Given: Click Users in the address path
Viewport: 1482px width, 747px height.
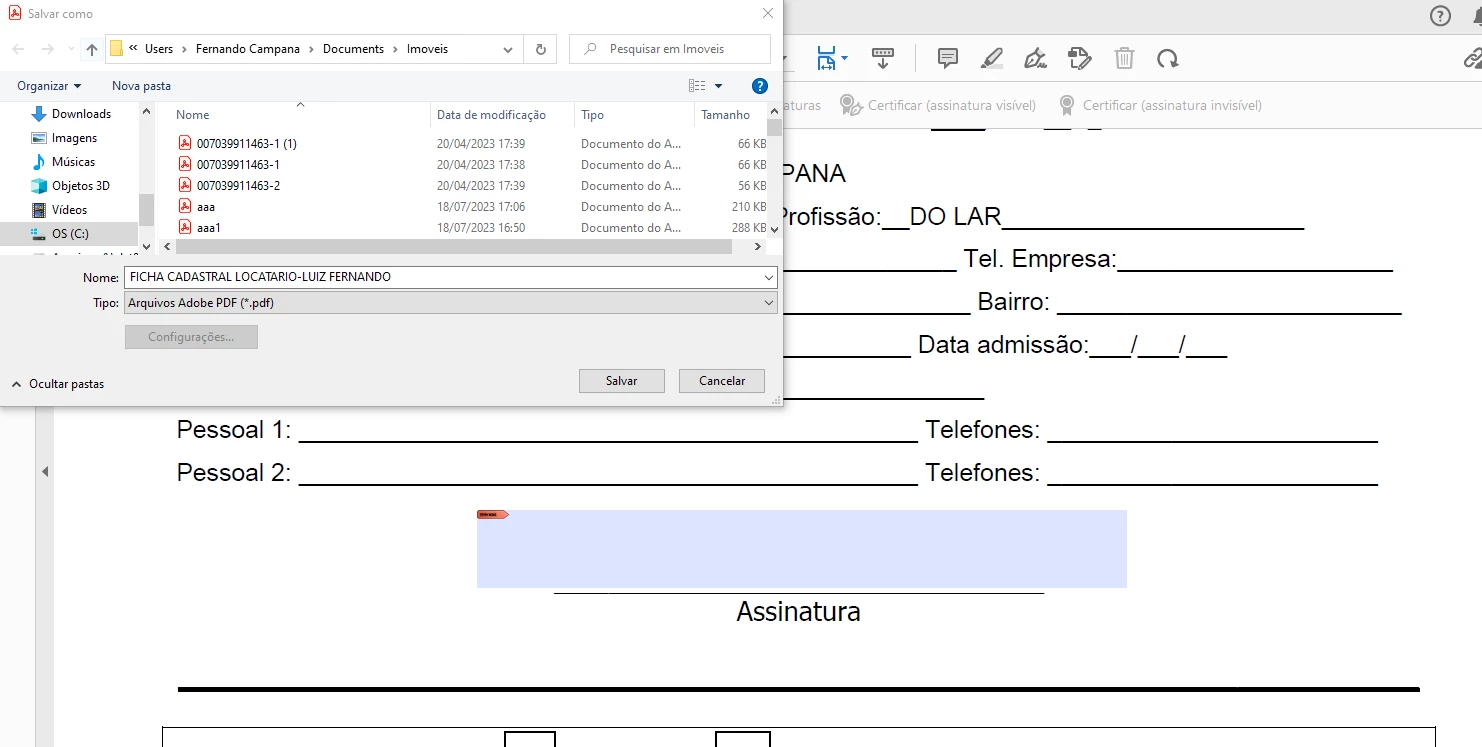Looking at the screenshot, I should click(159, 49).
